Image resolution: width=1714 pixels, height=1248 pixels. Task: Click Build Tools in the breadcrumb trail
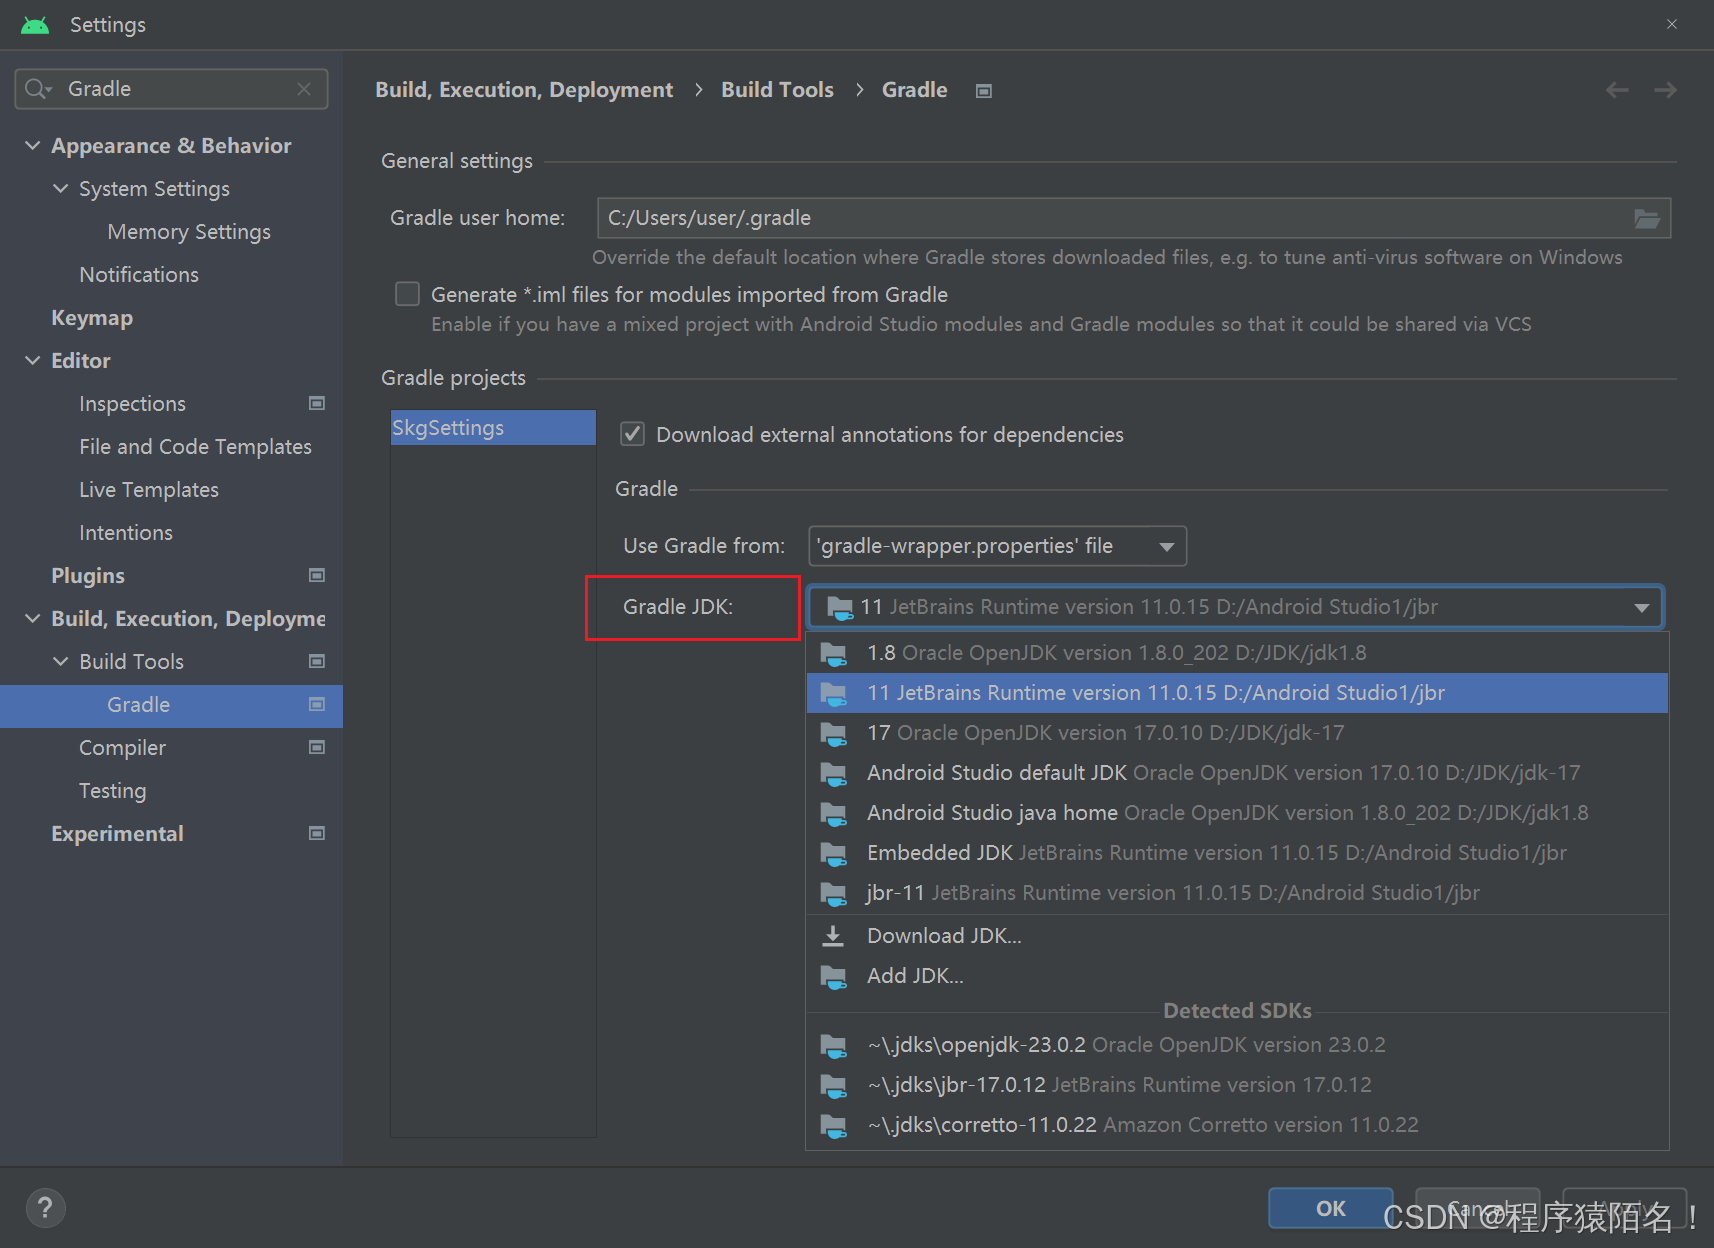point(777,89)
